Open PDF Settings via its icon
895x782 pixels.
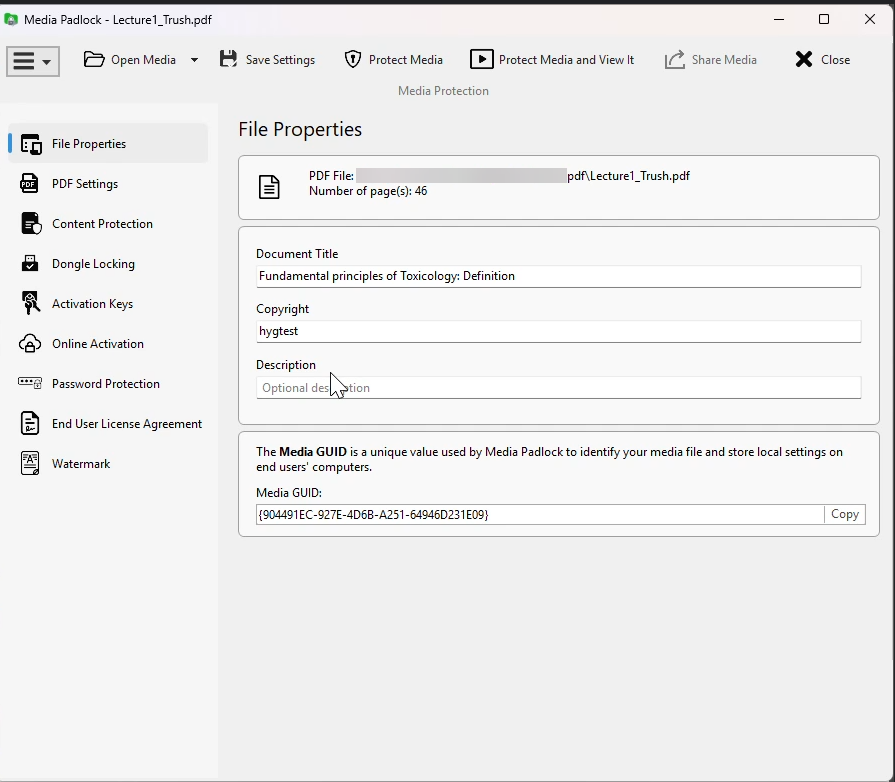pos(31,184)
